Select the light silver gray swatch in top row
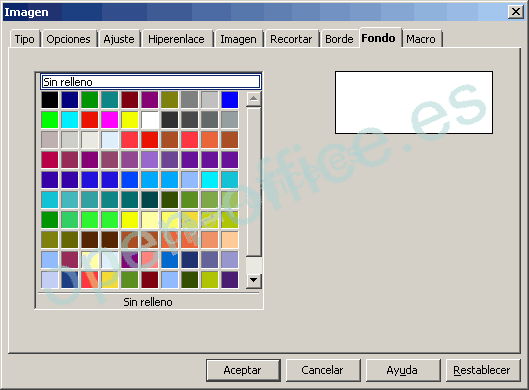Screen dimensions: 529x390 [x=210, y=100]
